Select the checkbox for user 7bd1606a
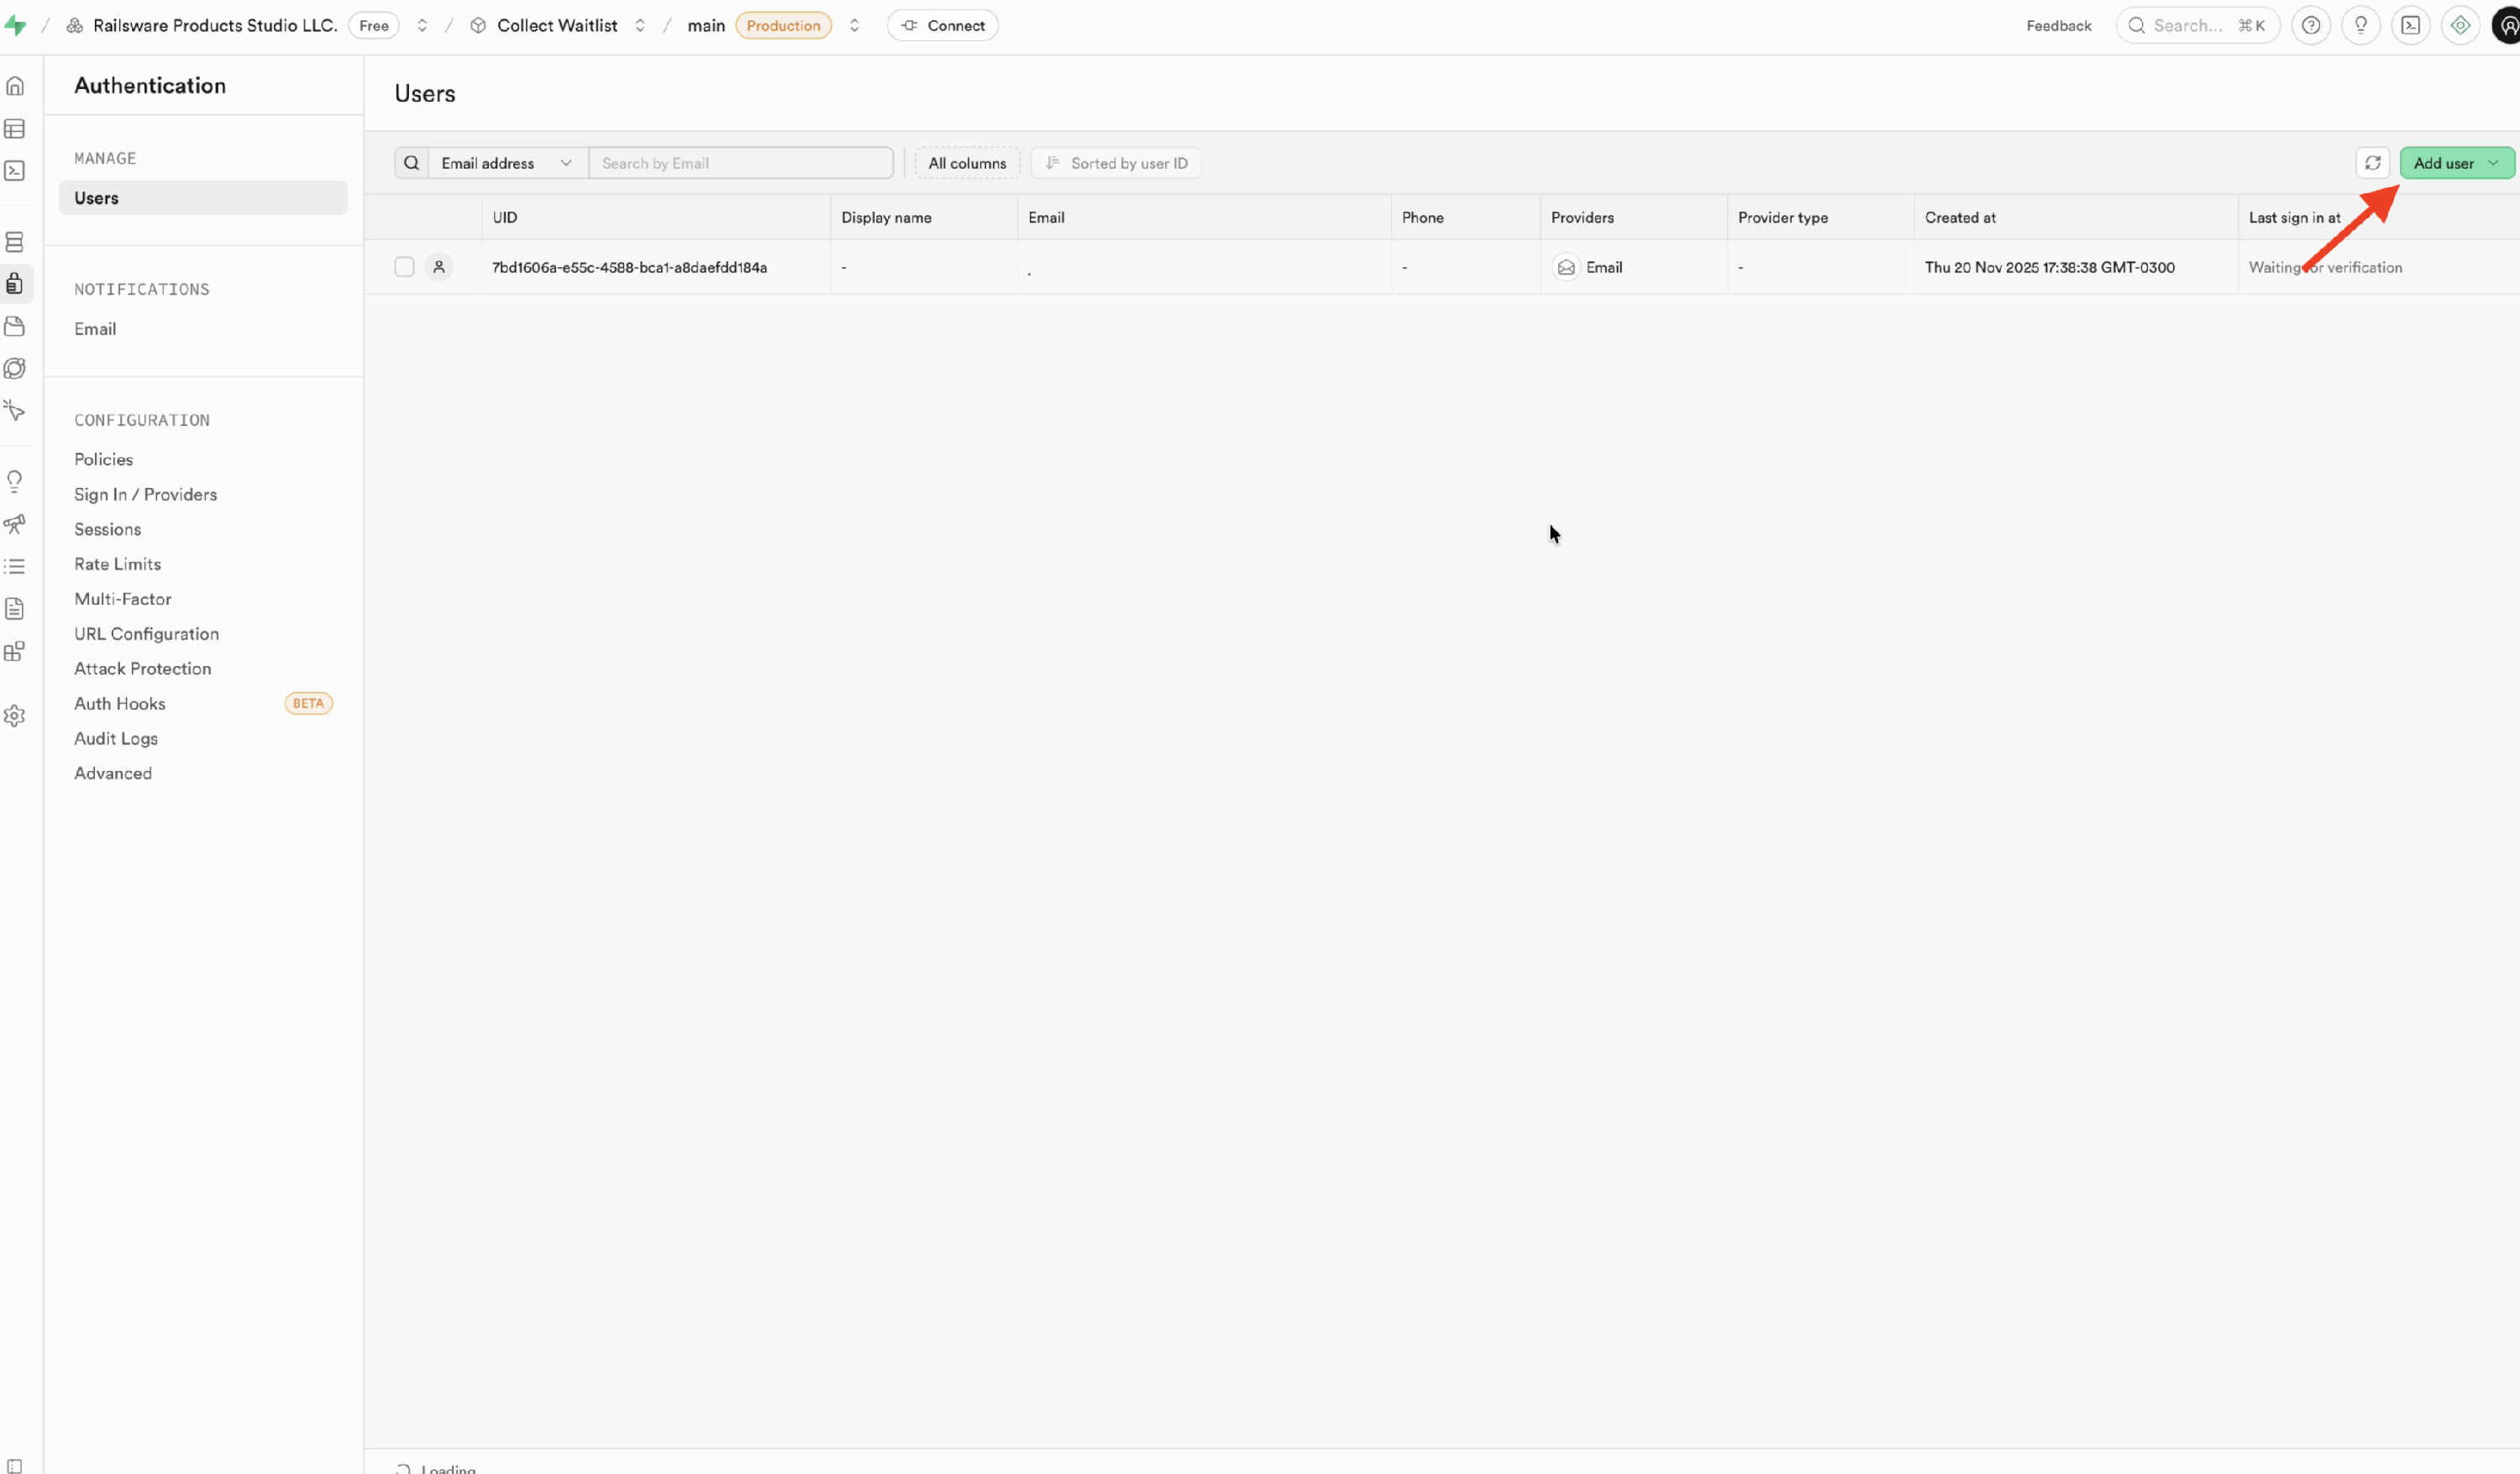Viewport: 2520px width, 1474px height. pos(404,267)
